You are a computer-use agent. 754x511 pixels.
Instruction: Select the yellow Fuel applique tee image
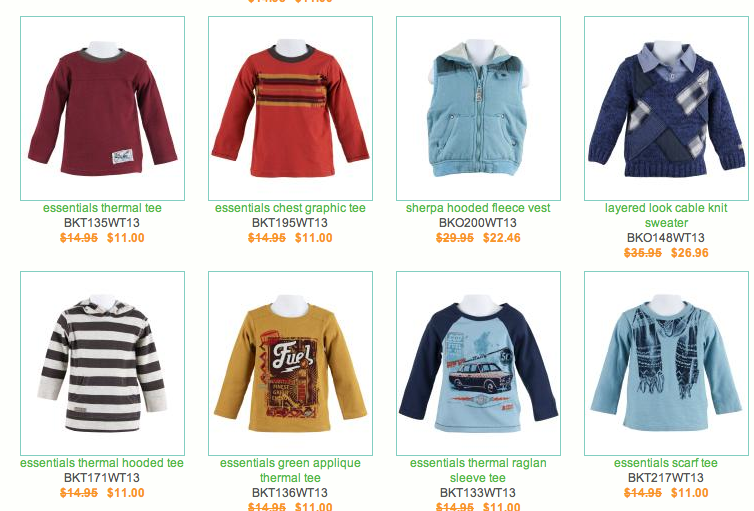tap(290, 363)
